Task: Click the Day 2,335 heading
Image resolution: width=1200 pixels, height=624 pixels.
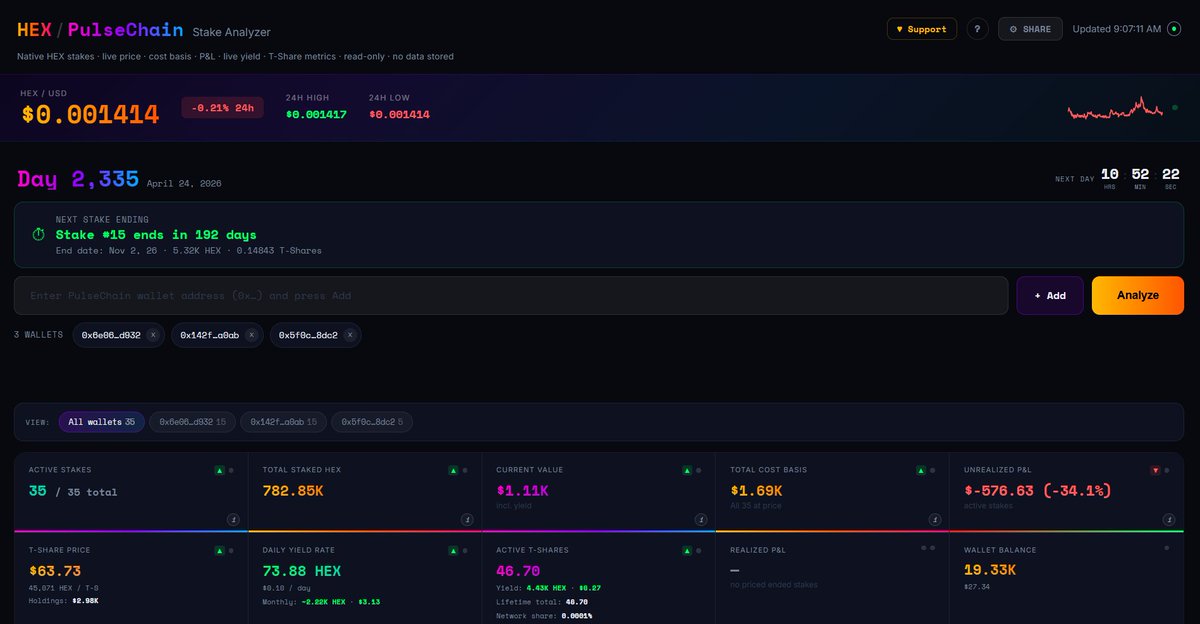Action: (78, 180)
